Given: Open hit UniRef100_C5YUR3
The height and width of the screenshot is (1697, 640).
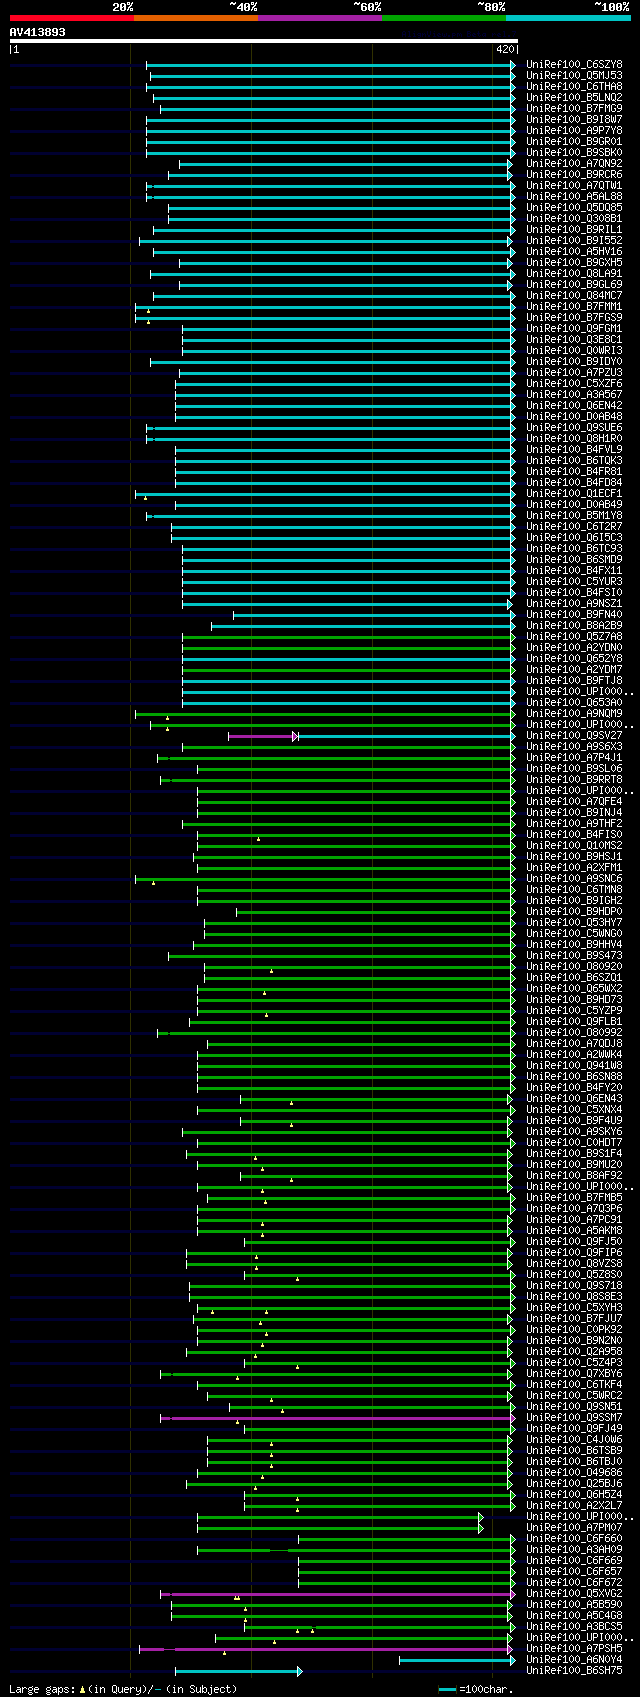Looking at the screenshot, I should (574, 582).
